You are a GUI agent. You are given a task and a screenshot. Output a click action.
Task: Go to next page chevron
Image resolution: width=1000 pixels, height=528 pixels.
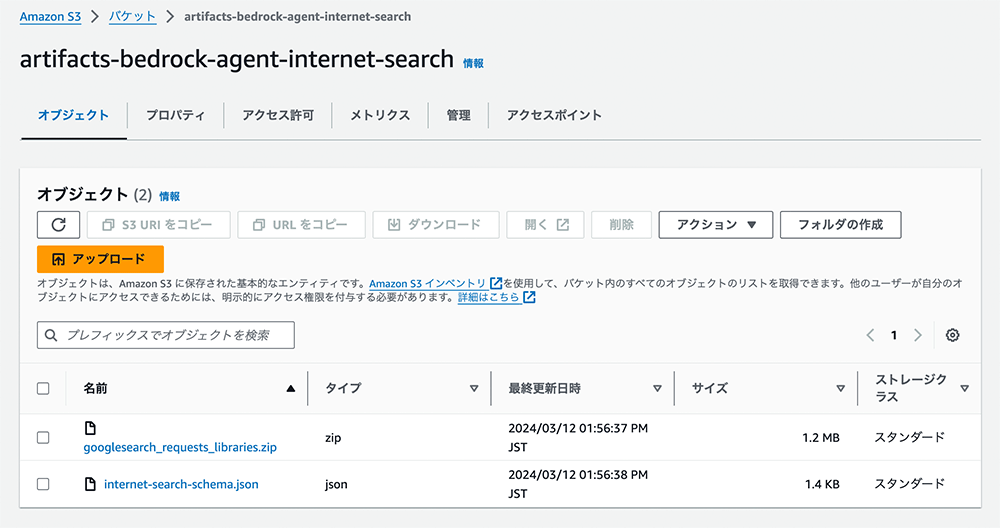pos(918,335)
